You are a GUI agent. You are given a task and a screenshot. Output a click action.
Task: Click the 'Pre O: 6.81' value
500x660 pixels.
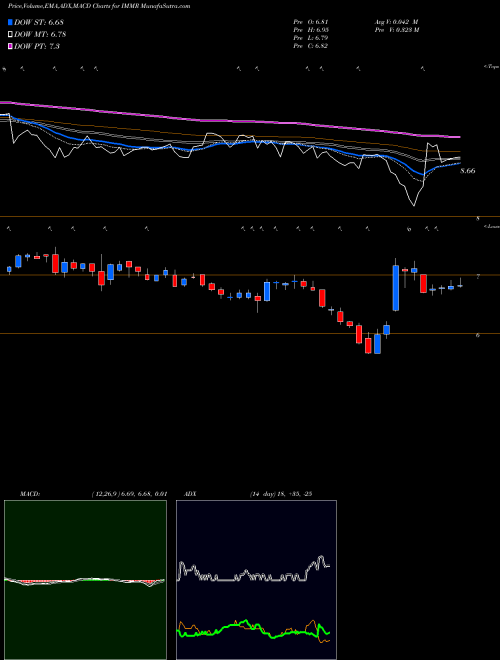point(311,22)
